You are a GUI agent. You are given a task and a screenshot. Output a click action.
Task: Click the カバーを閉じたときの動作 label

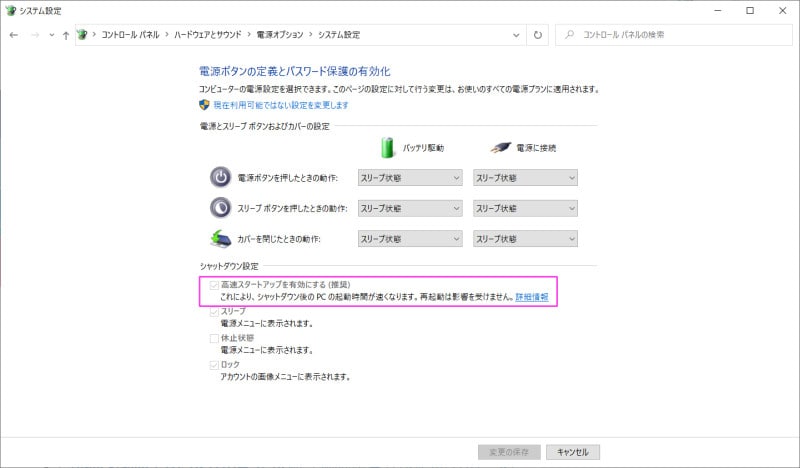tap(279, 239)
